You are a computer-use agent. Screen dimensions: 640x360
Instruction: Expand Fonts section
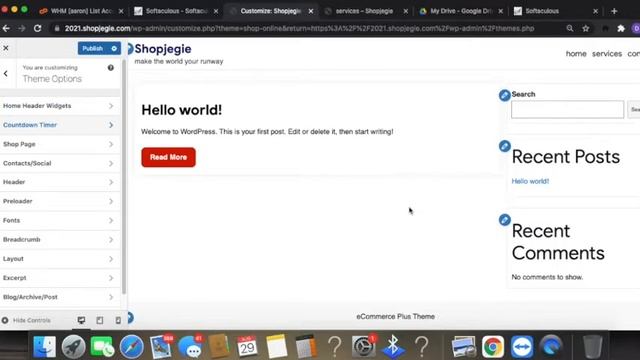pyautogui.click(x=60, y=220)
